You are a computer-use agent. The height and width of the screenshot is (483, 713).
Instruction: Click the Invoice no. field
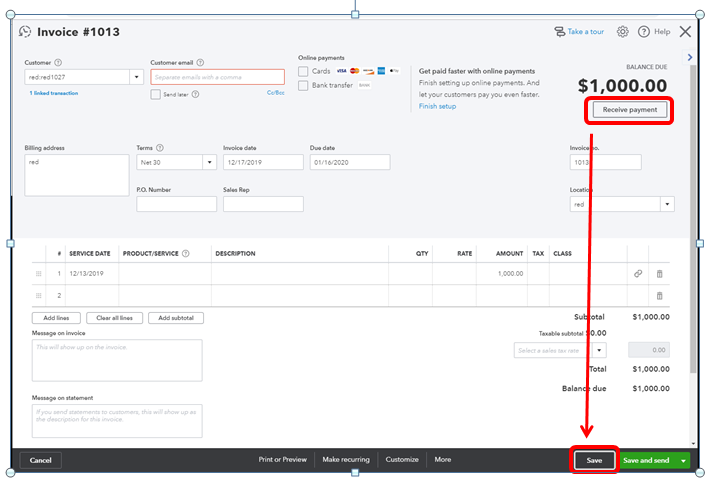coord(606,162)
